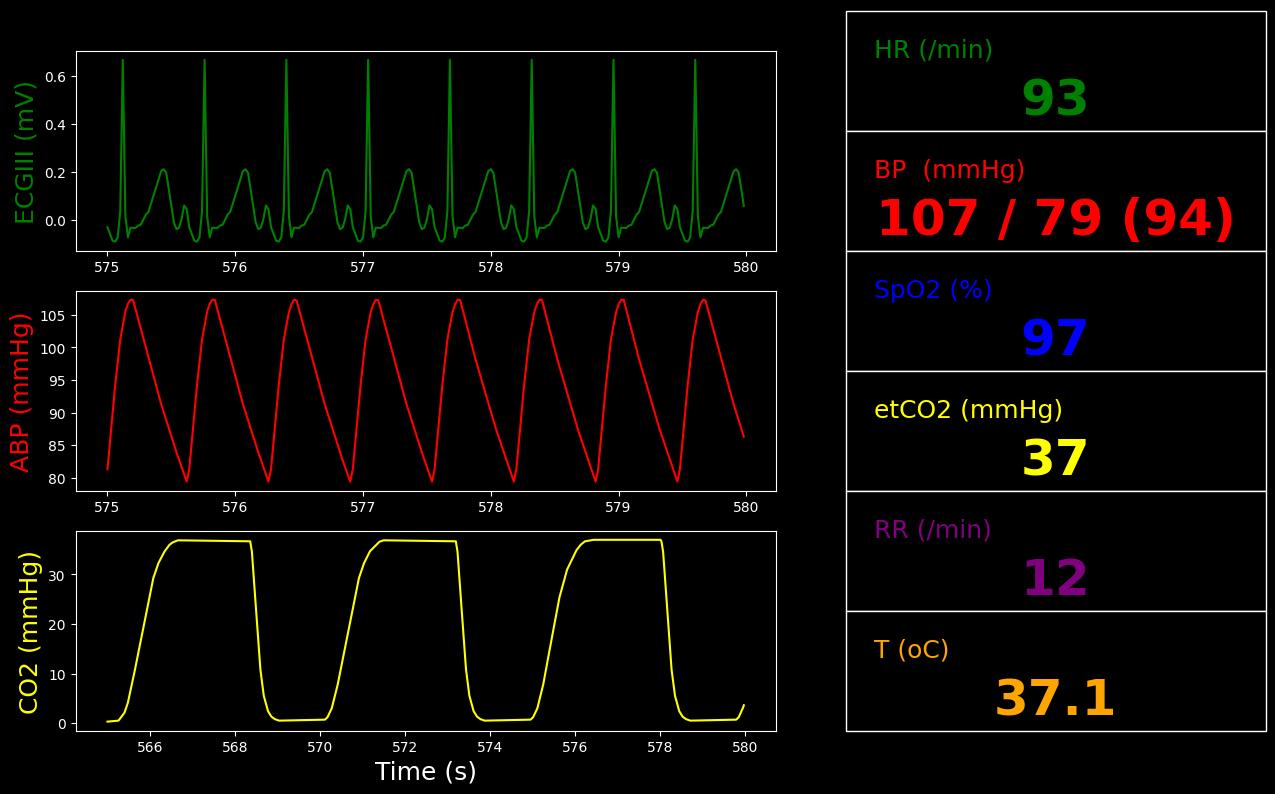Click the SpO2 value 97

click(x=1054, y=340)
